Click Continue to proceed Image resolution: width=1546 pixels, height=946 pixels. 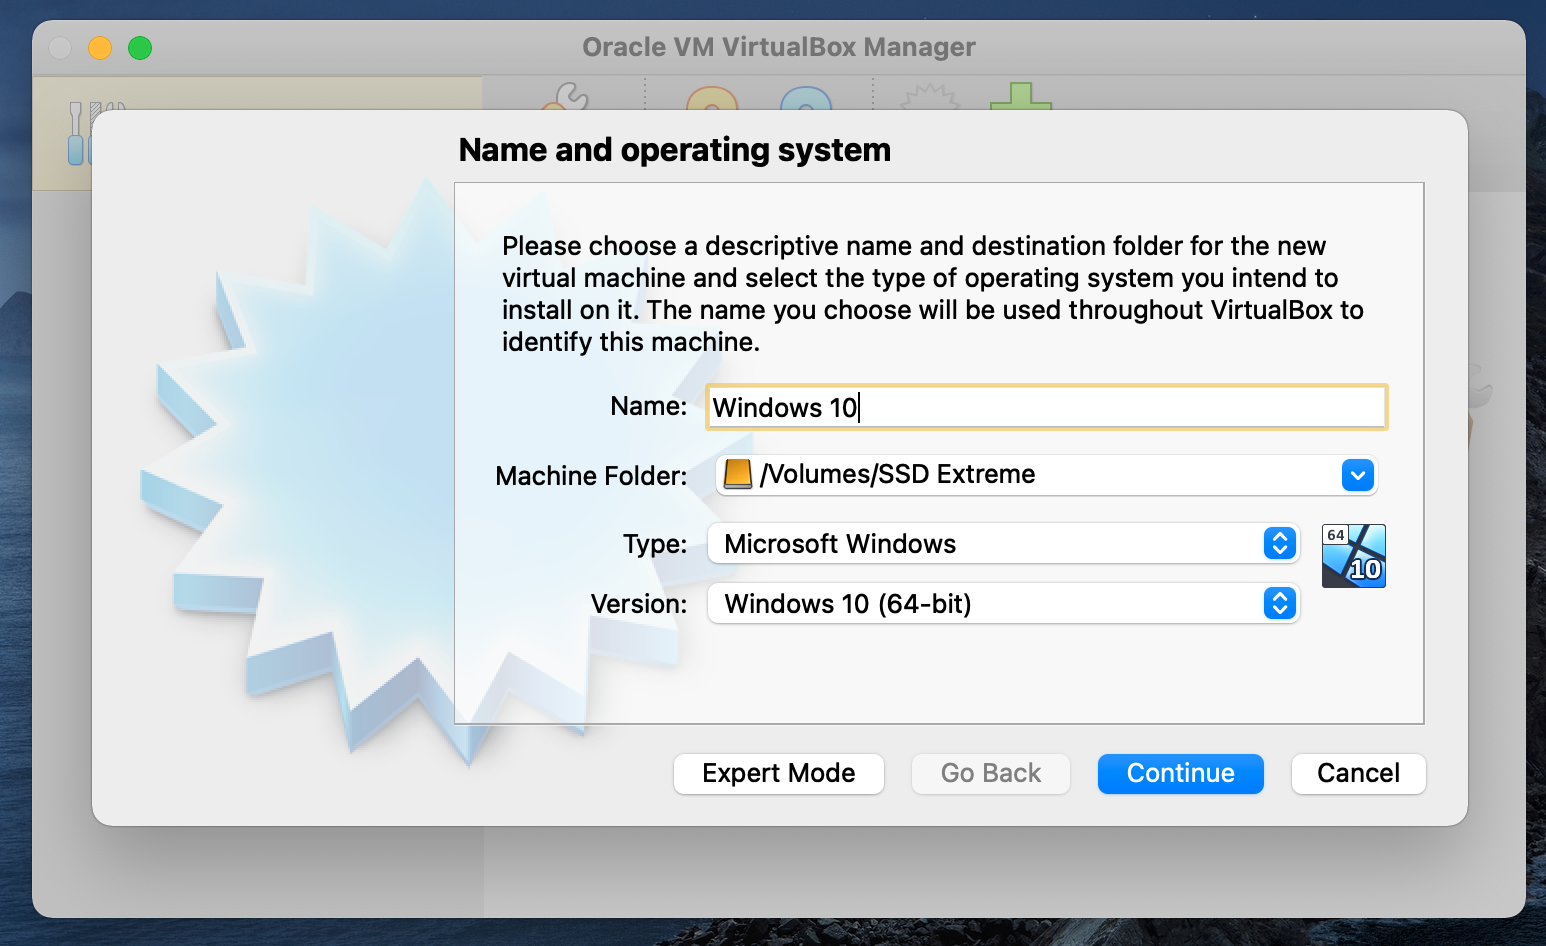pyautogui.click(x=1180, y=773)
